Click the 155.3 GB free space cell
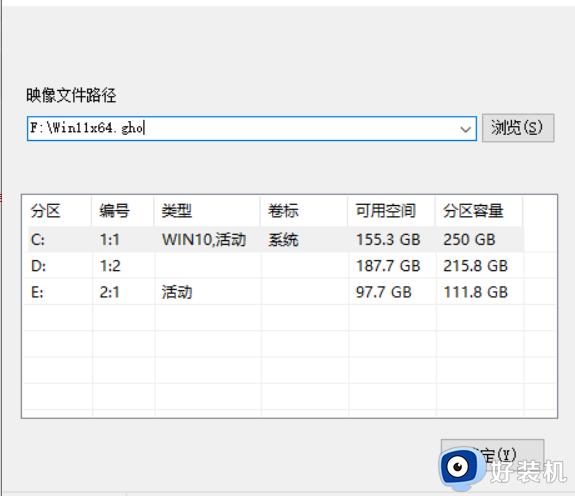 (388, 240)
